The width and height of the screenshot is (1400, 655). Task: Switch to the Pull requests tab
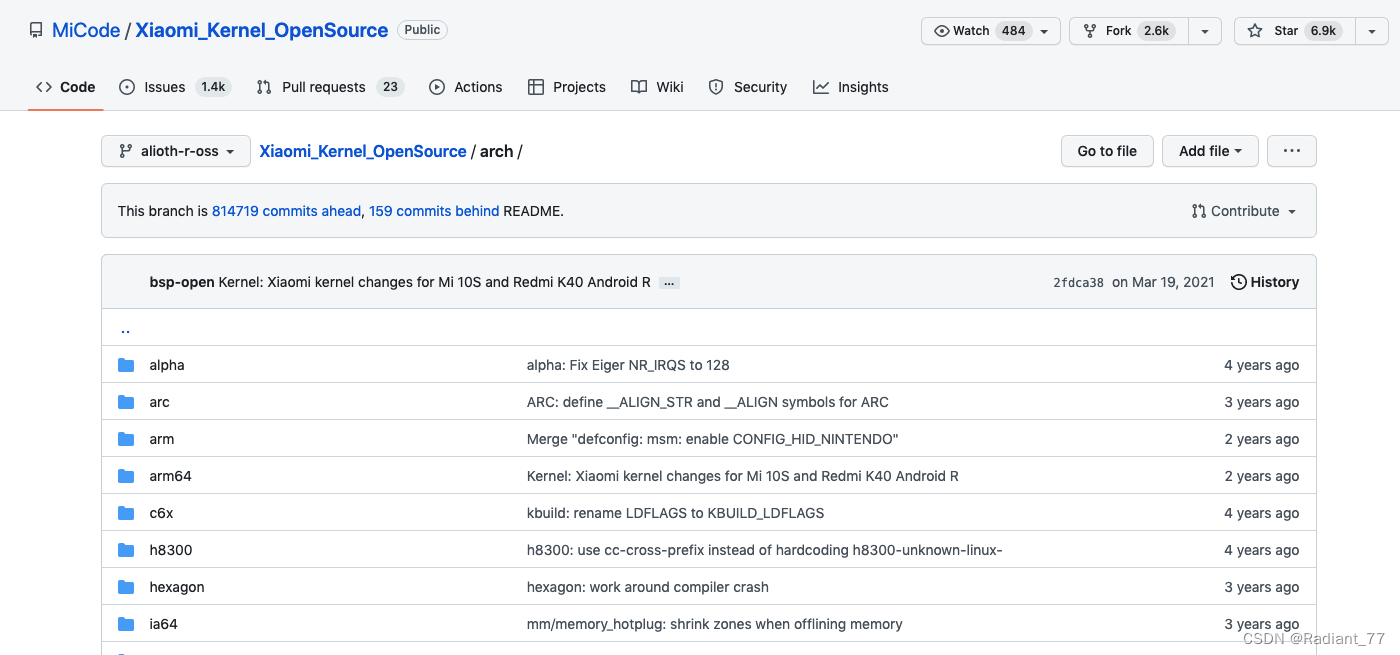coord(329,87)
